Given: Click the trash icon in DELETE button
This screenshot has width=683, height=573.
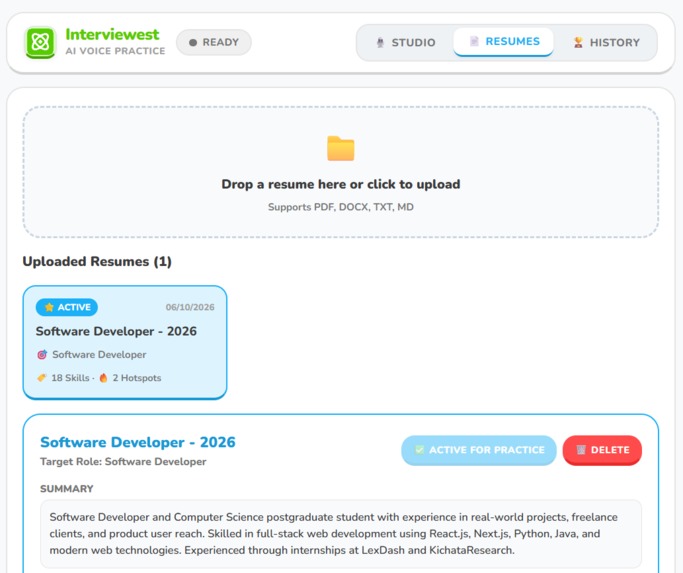Looking at the screenshot, I should coord(581,450).
